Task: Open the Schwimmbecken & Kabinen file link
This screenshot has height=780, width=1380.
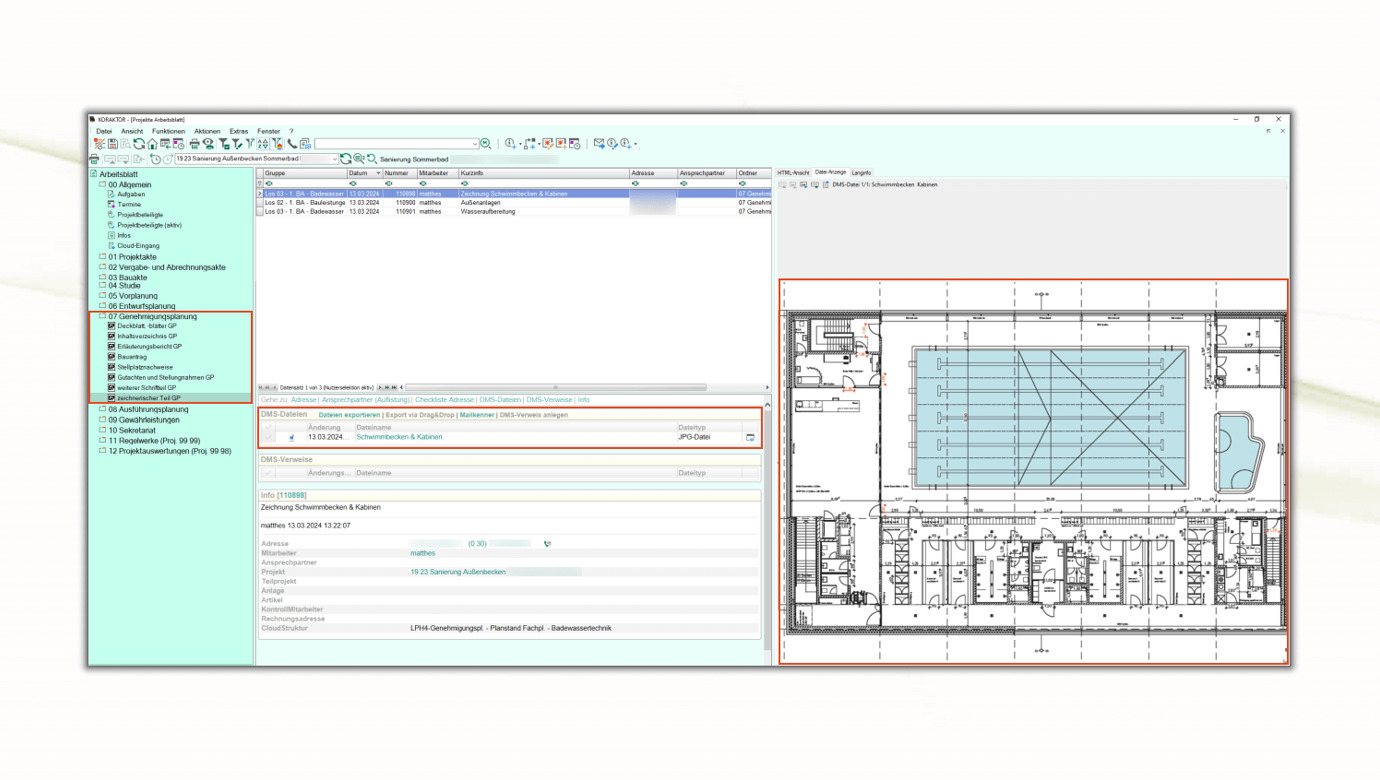Action: (399, 437)
